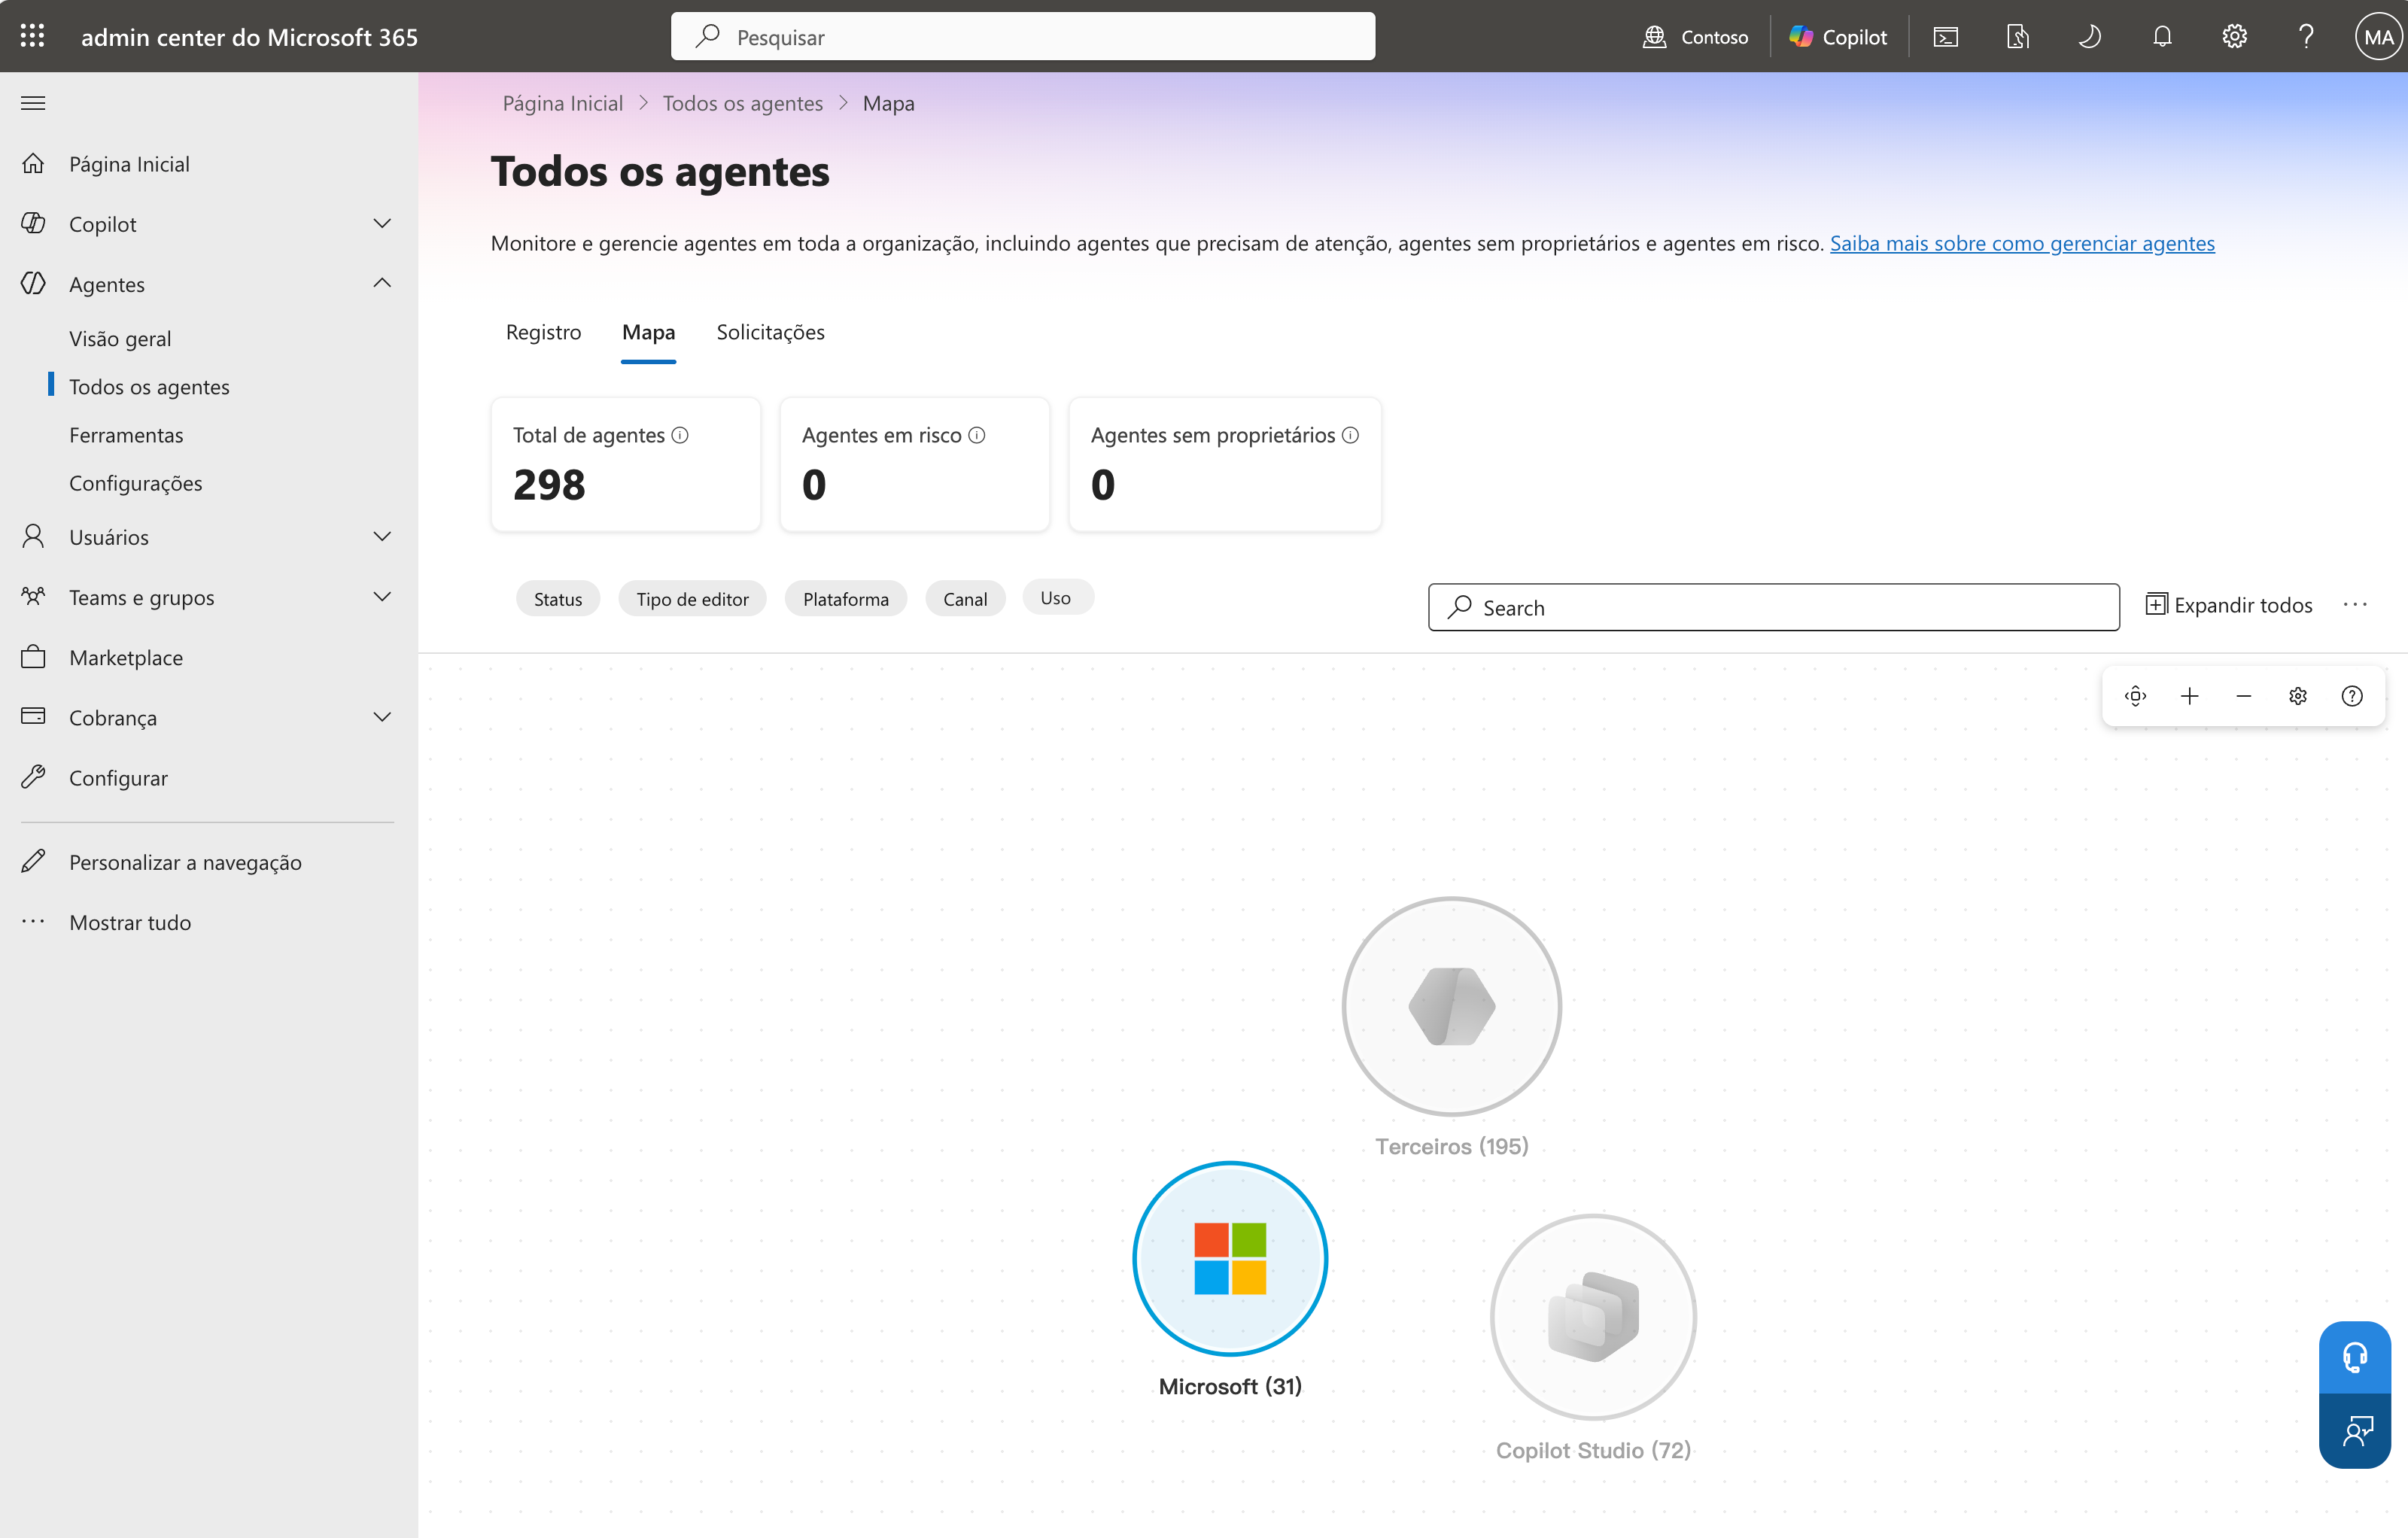Focus the map Search field

click(x=1773, y=607)
